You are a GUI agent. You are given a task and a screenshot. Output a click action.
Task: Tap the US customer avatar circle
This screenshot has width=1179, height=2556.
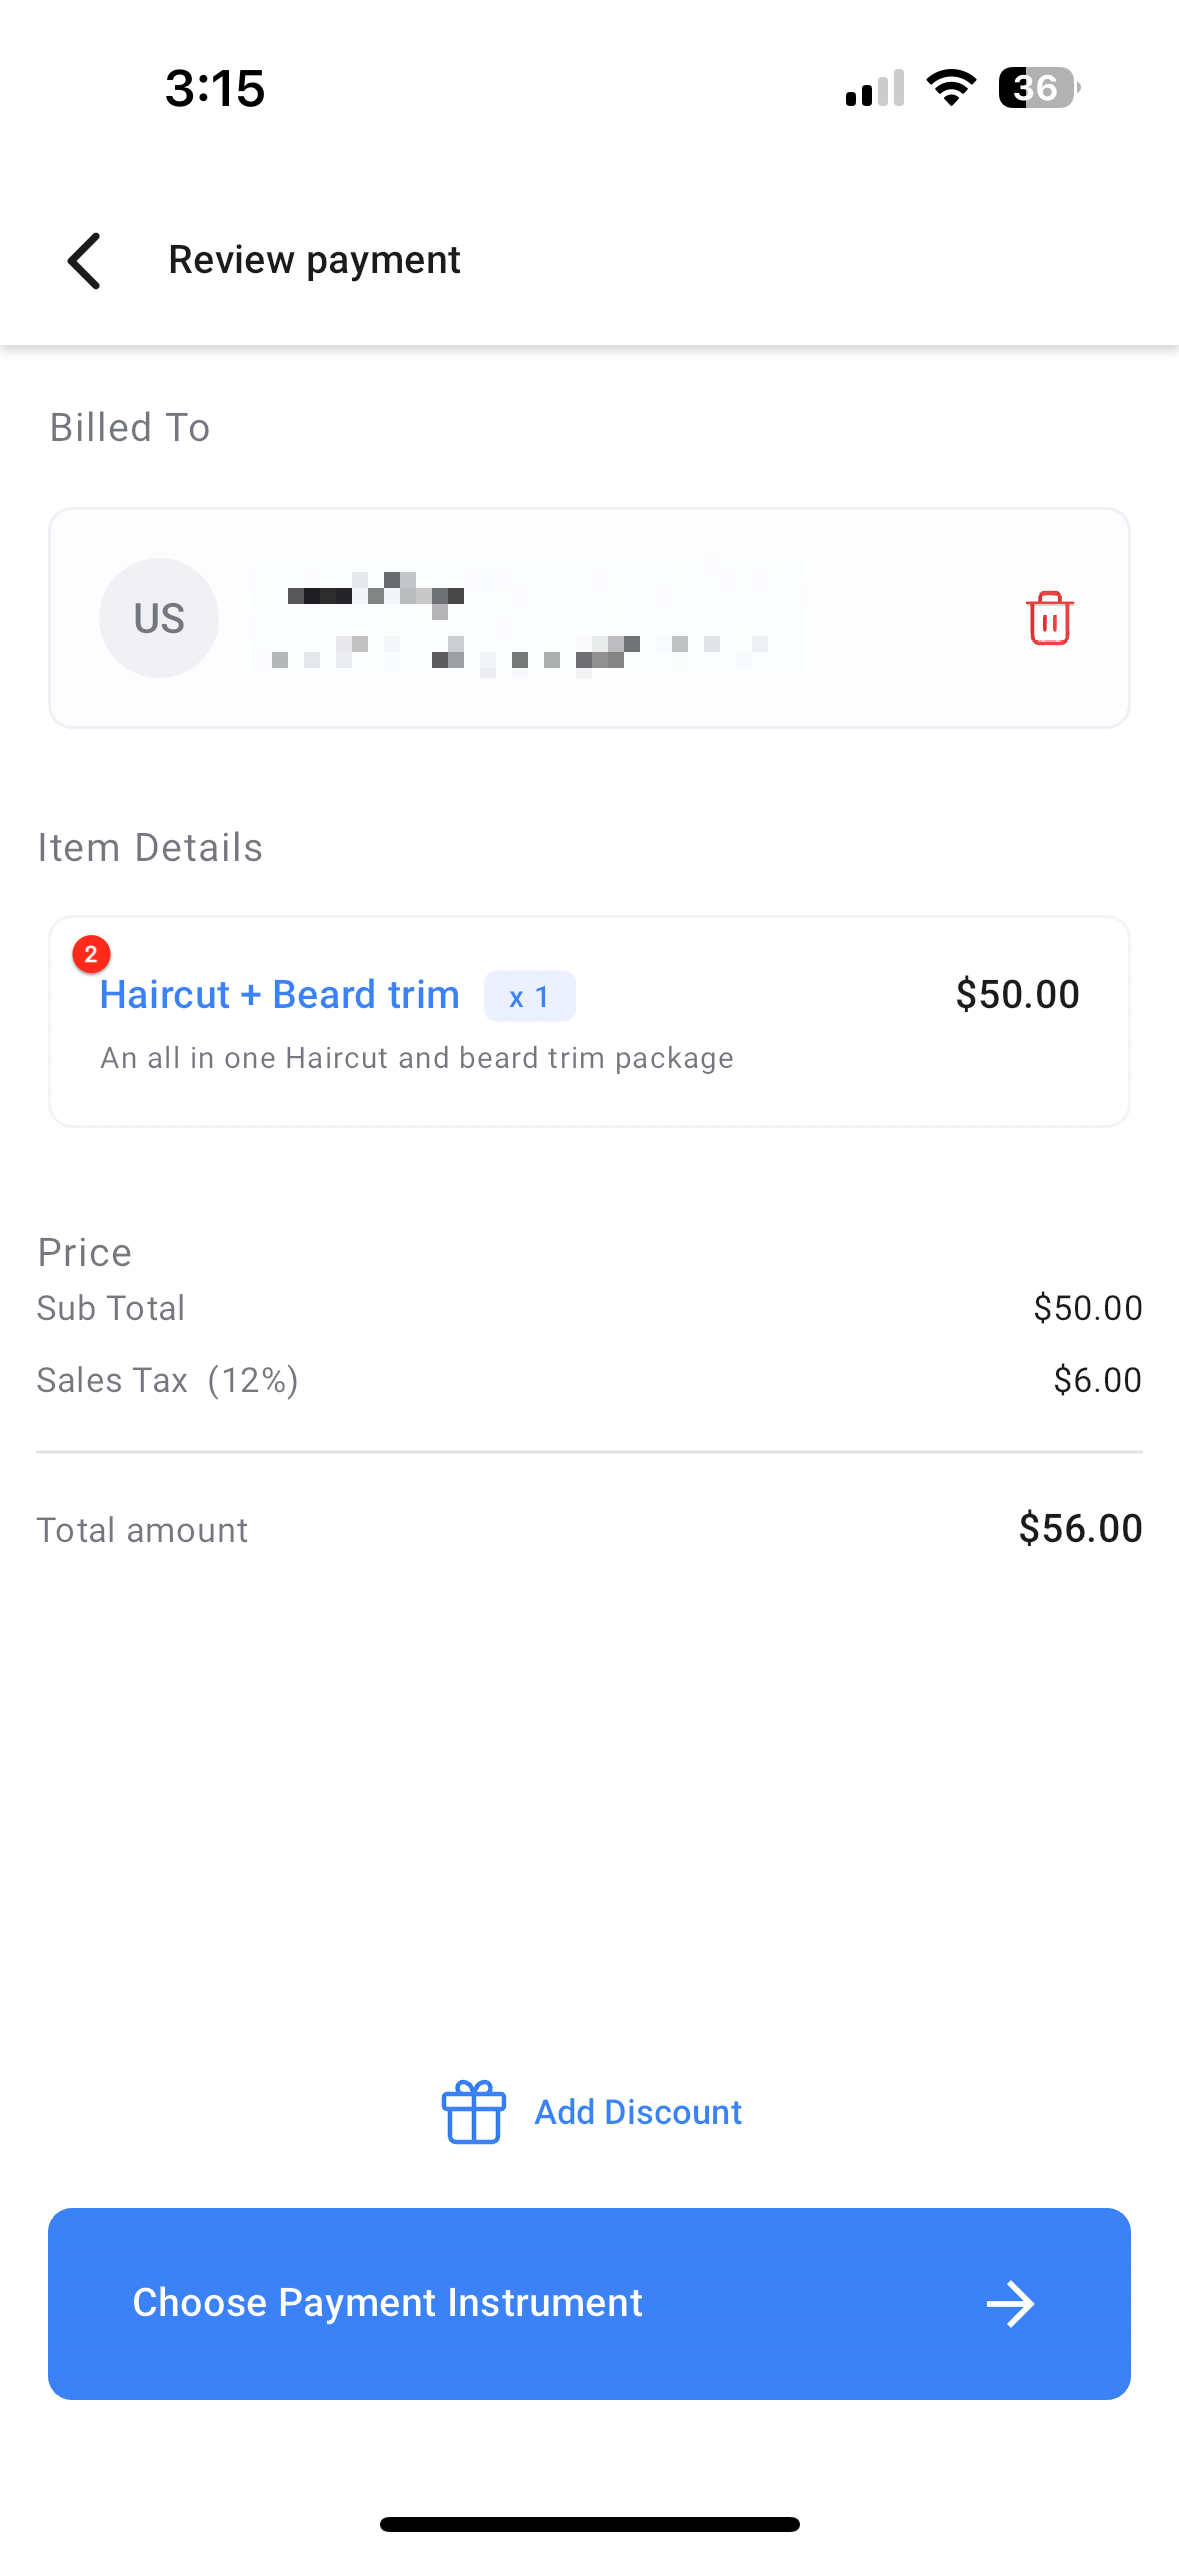pos(159,618)
